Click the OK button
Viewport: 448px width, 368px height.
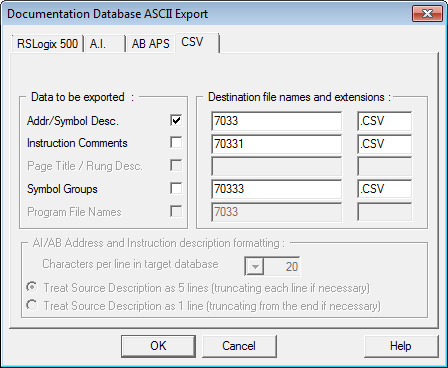[158, 346]
